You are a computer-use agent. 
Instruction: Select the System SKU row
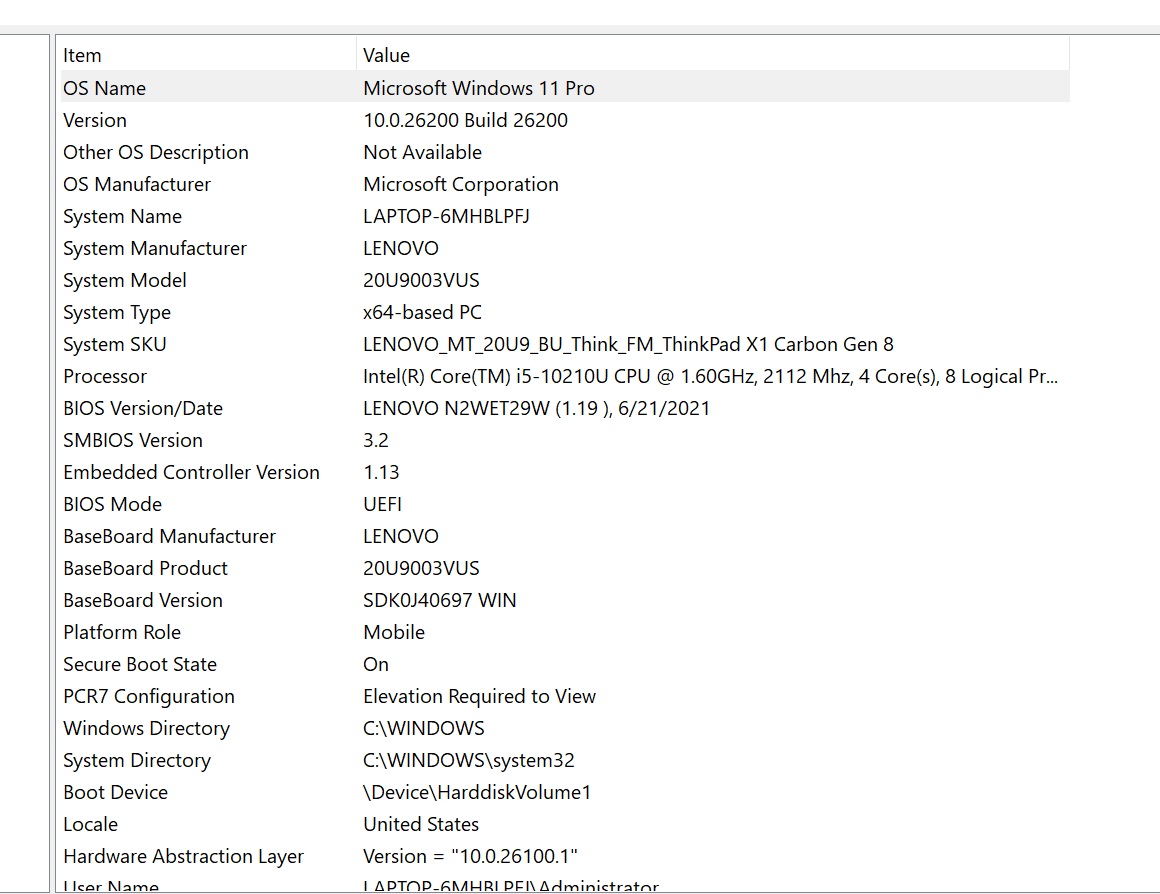pos(564,344)
